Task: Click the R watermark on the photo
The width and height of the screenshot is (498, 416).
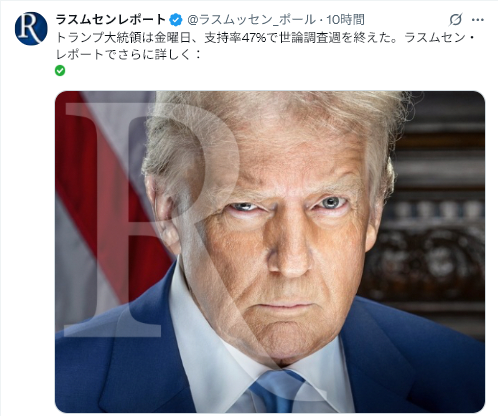Action: click(x=150, y=220)
